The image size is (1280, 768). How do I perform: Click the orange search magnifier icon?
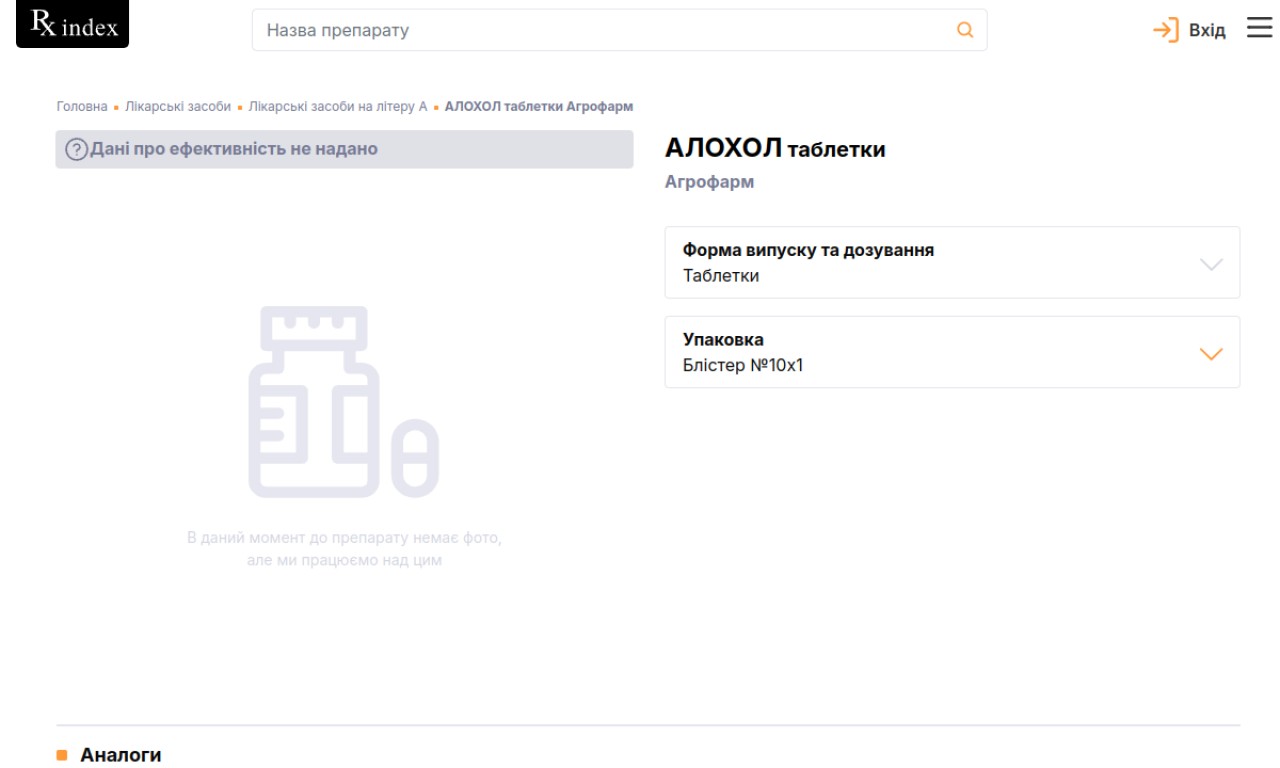965,30
